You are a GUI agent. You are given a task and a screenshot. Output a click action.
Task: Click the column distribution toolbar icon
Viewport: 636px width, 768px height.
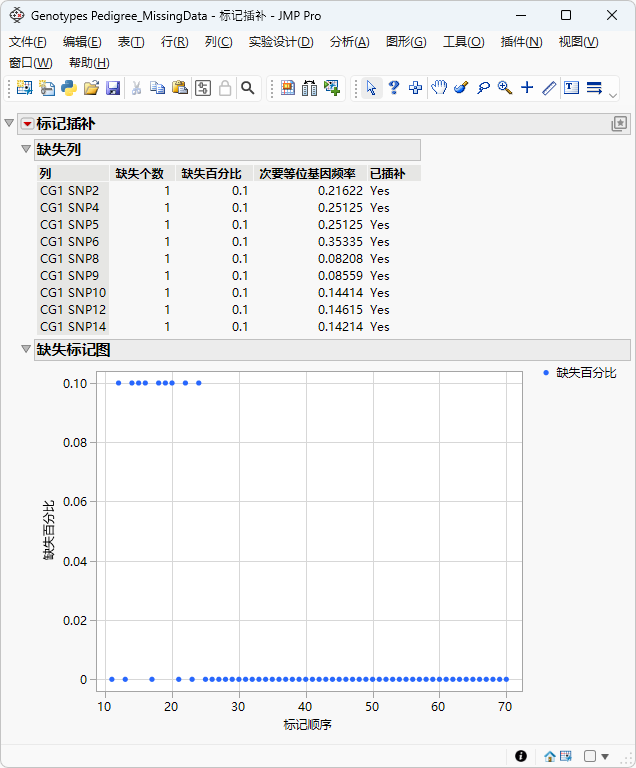click(x=310, y=88)
